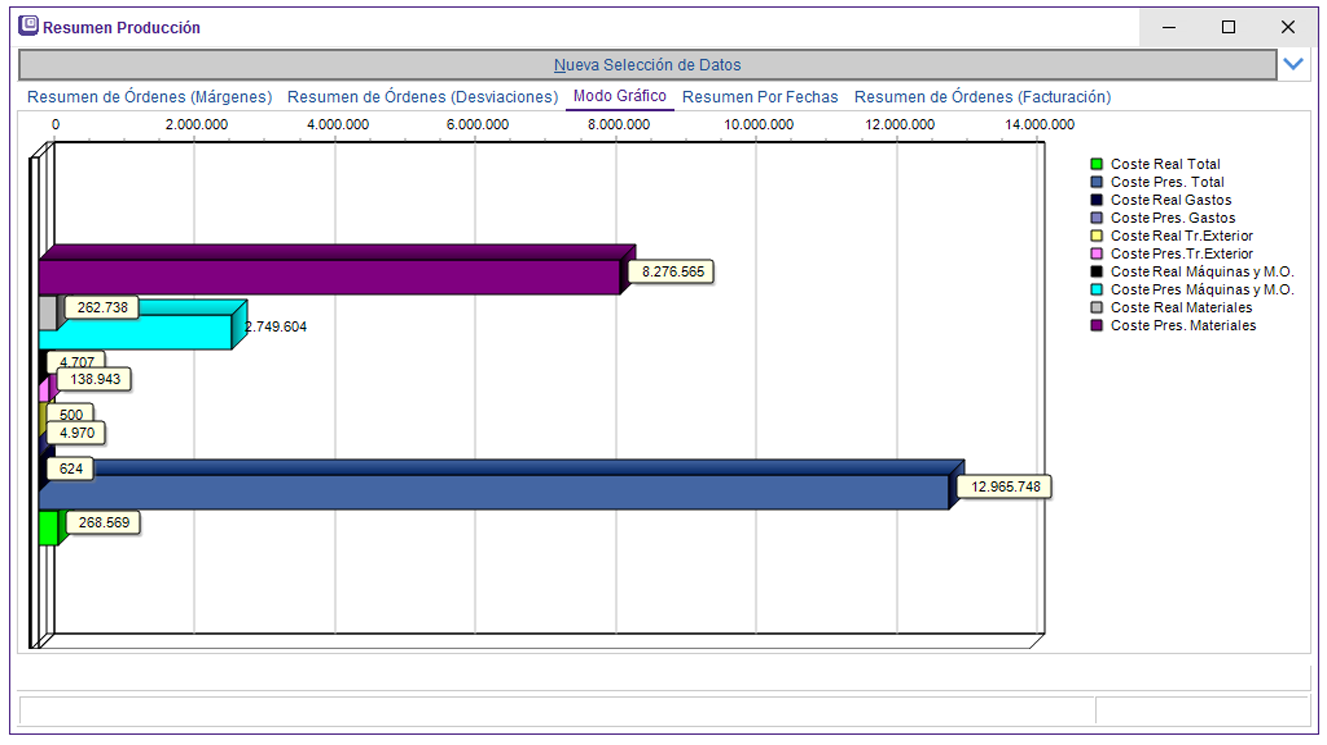Screen dimensions: 1327x745
Task: Select the Coste Real Gastos legend swatch
Action: click(1097, 200)
